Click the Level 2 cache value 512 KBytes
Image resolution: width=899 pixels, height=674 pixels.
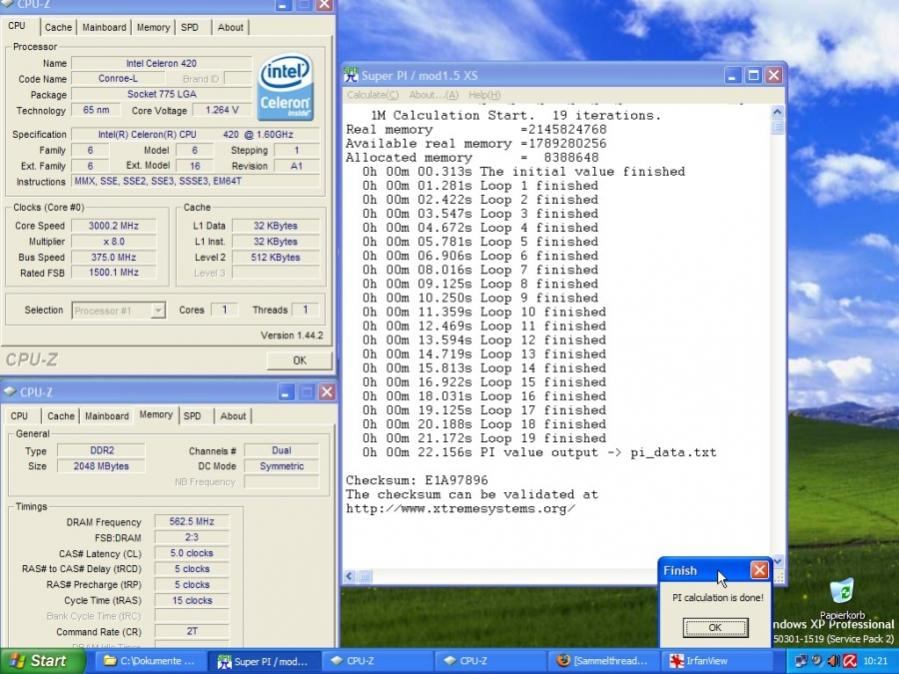[275, 257]
